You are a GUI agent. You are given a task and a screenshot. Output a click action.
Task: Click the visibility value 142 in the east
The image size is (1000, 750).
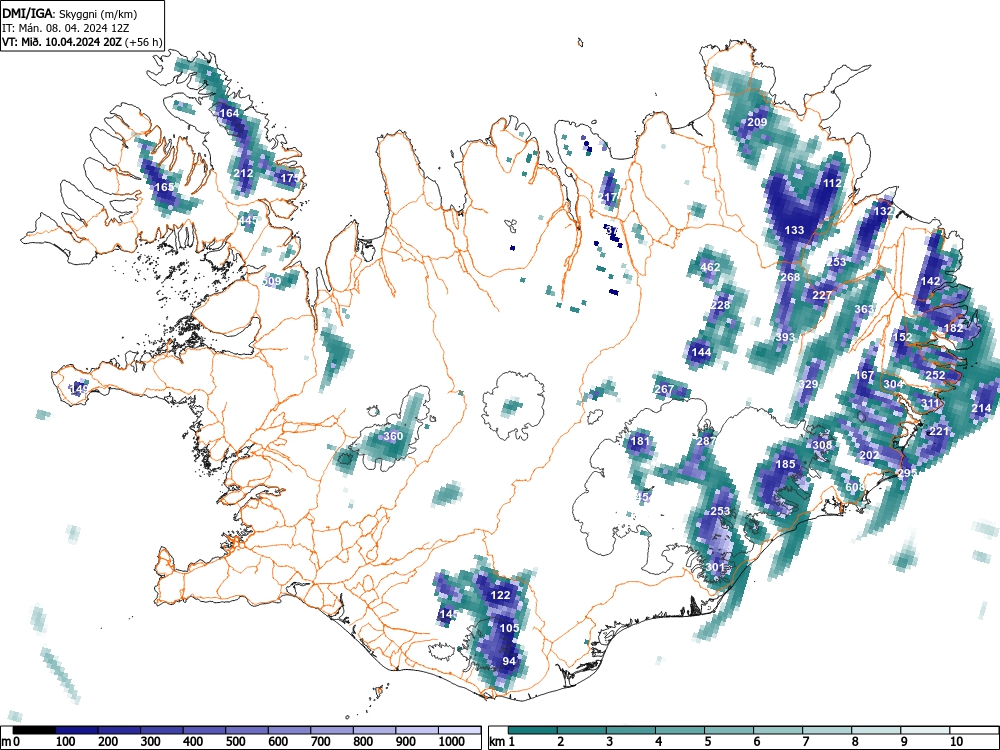coord(930,281)
